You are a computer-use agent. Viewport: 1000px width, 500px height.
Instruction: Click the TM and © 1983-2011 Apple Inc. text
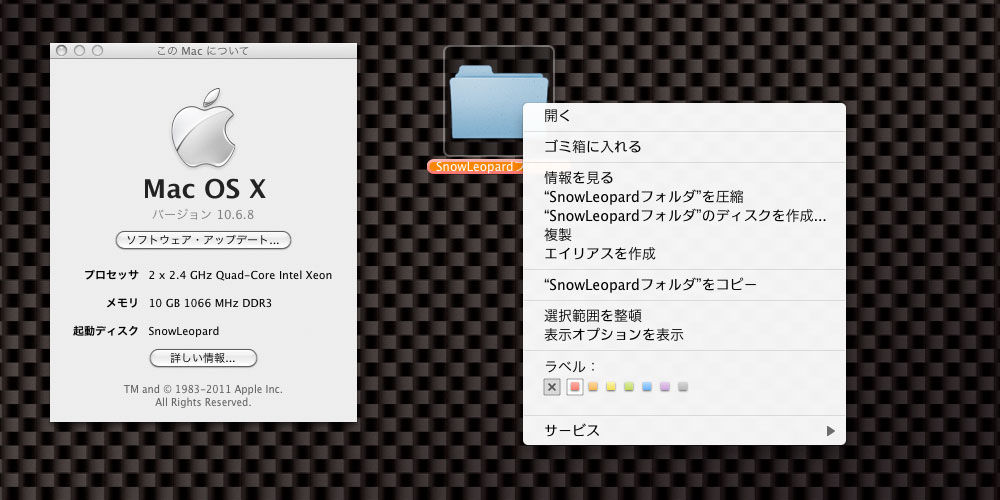[203, 390]
